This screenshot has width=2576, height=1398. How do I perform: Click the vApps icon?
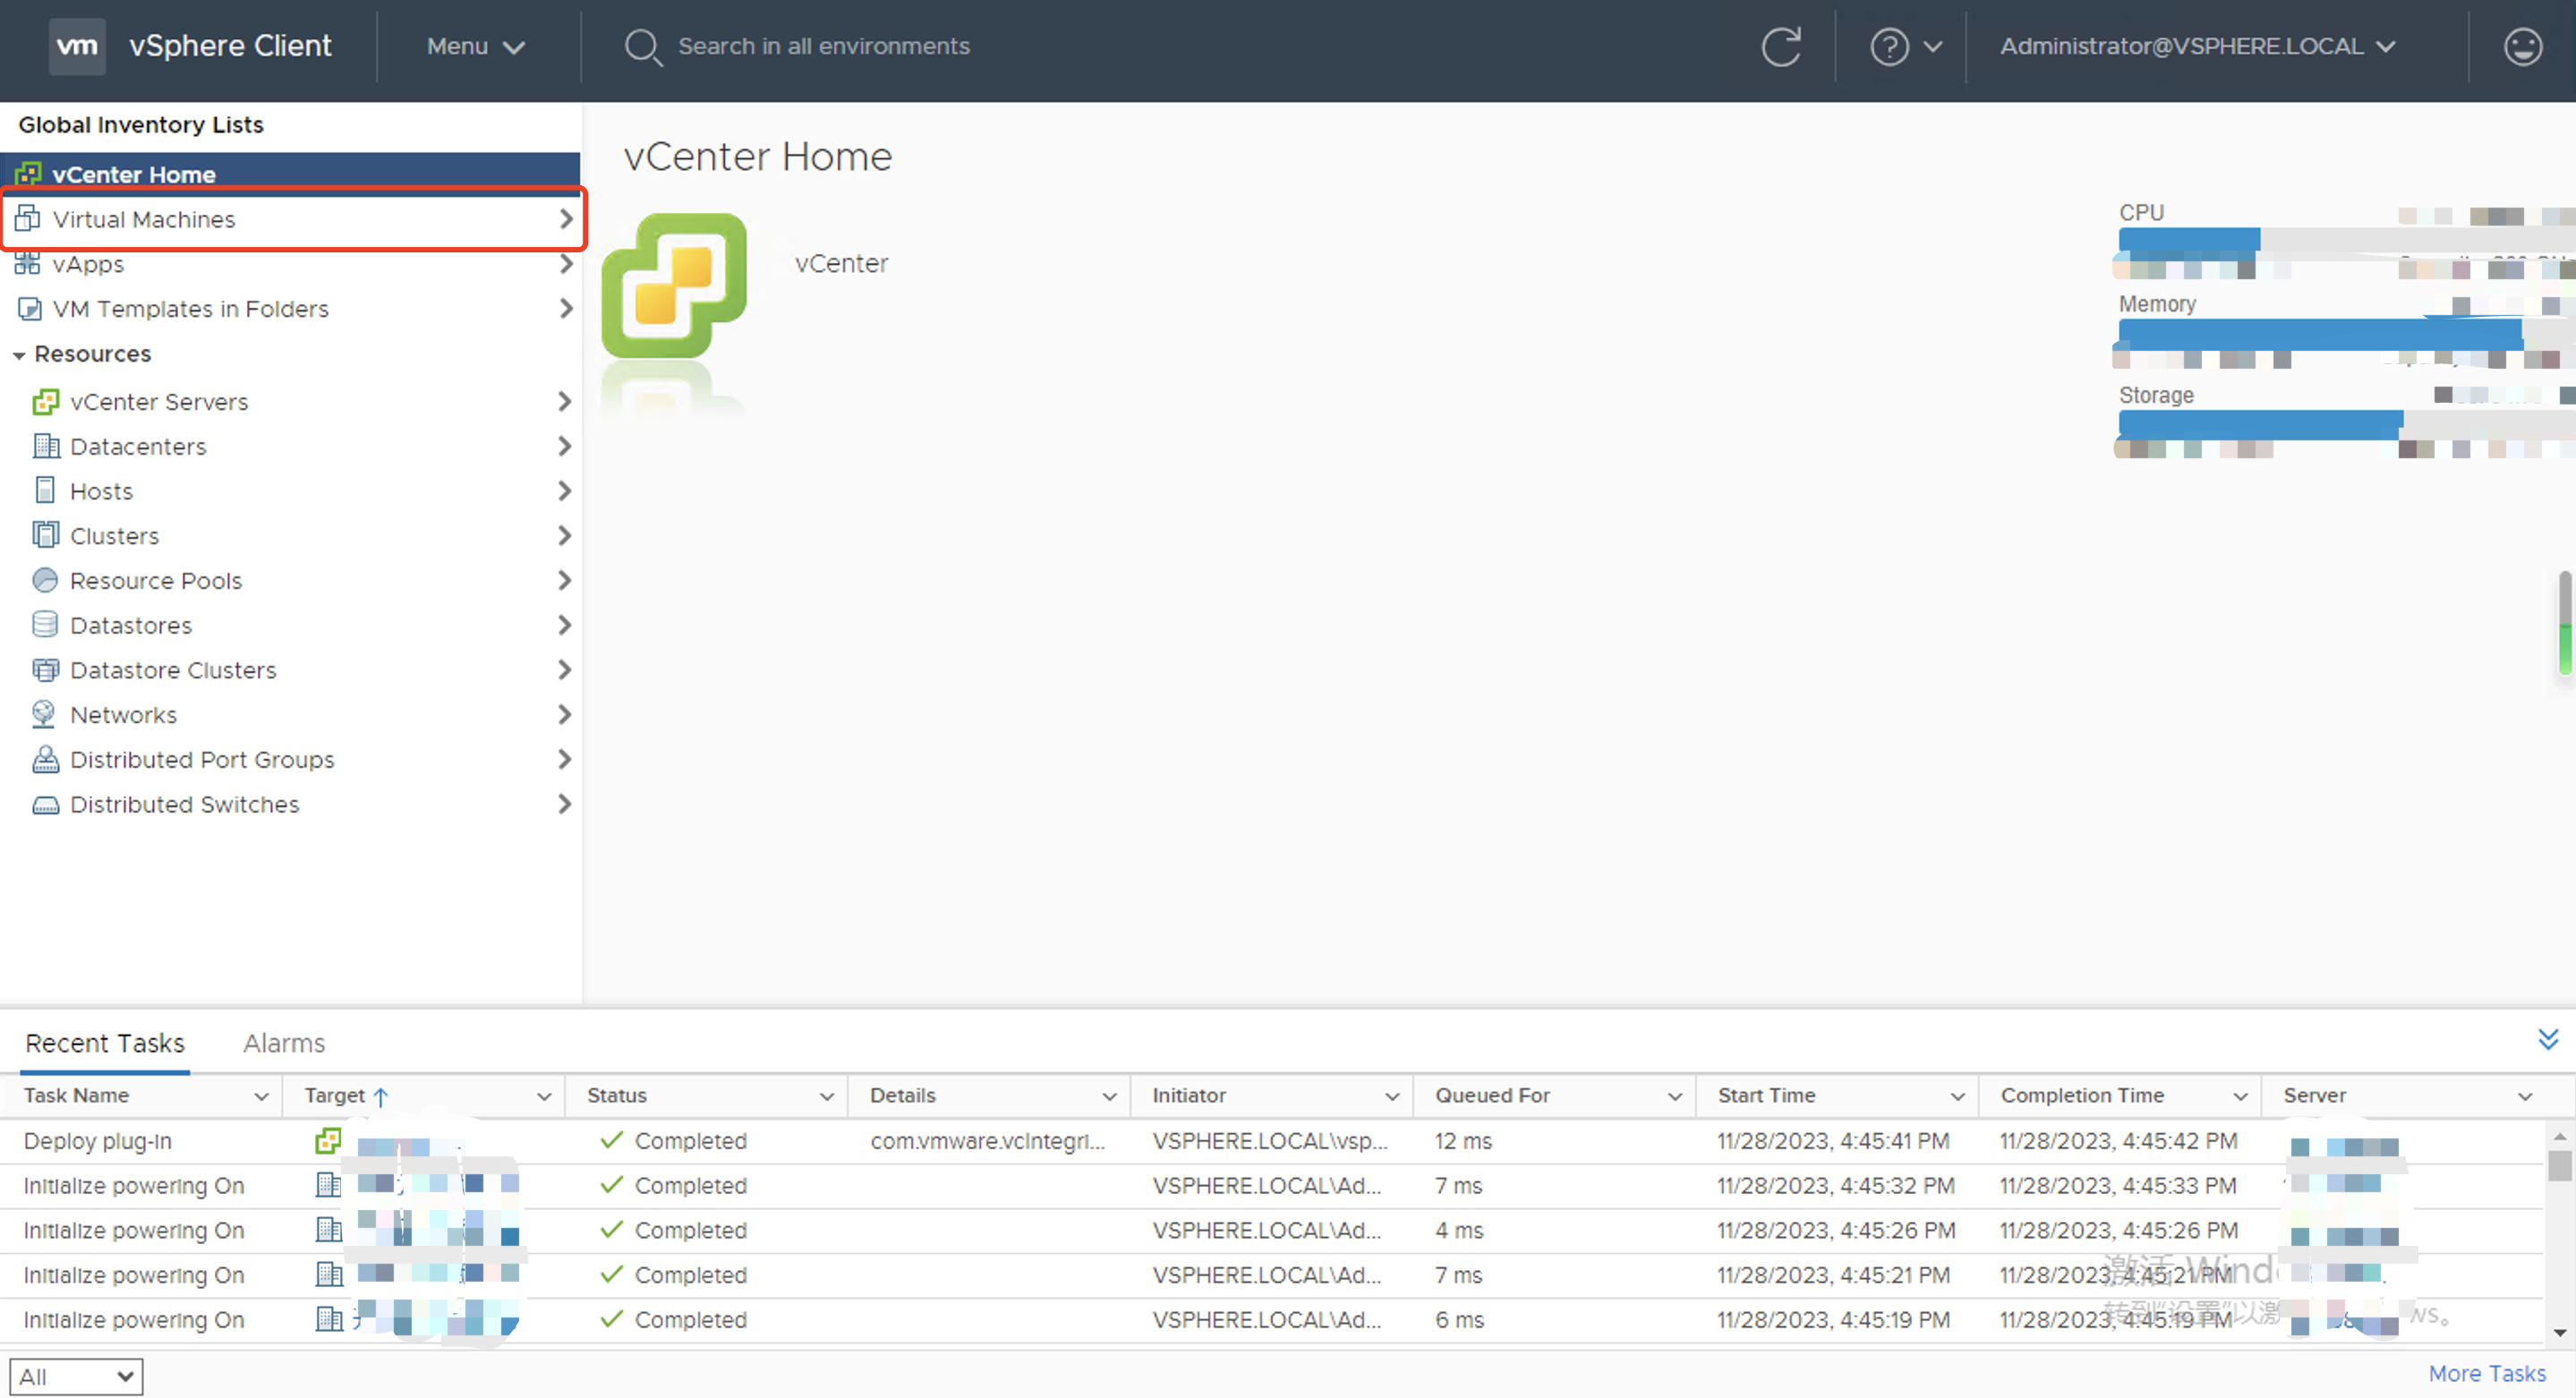pyautogui.click(x=28, y=264)
